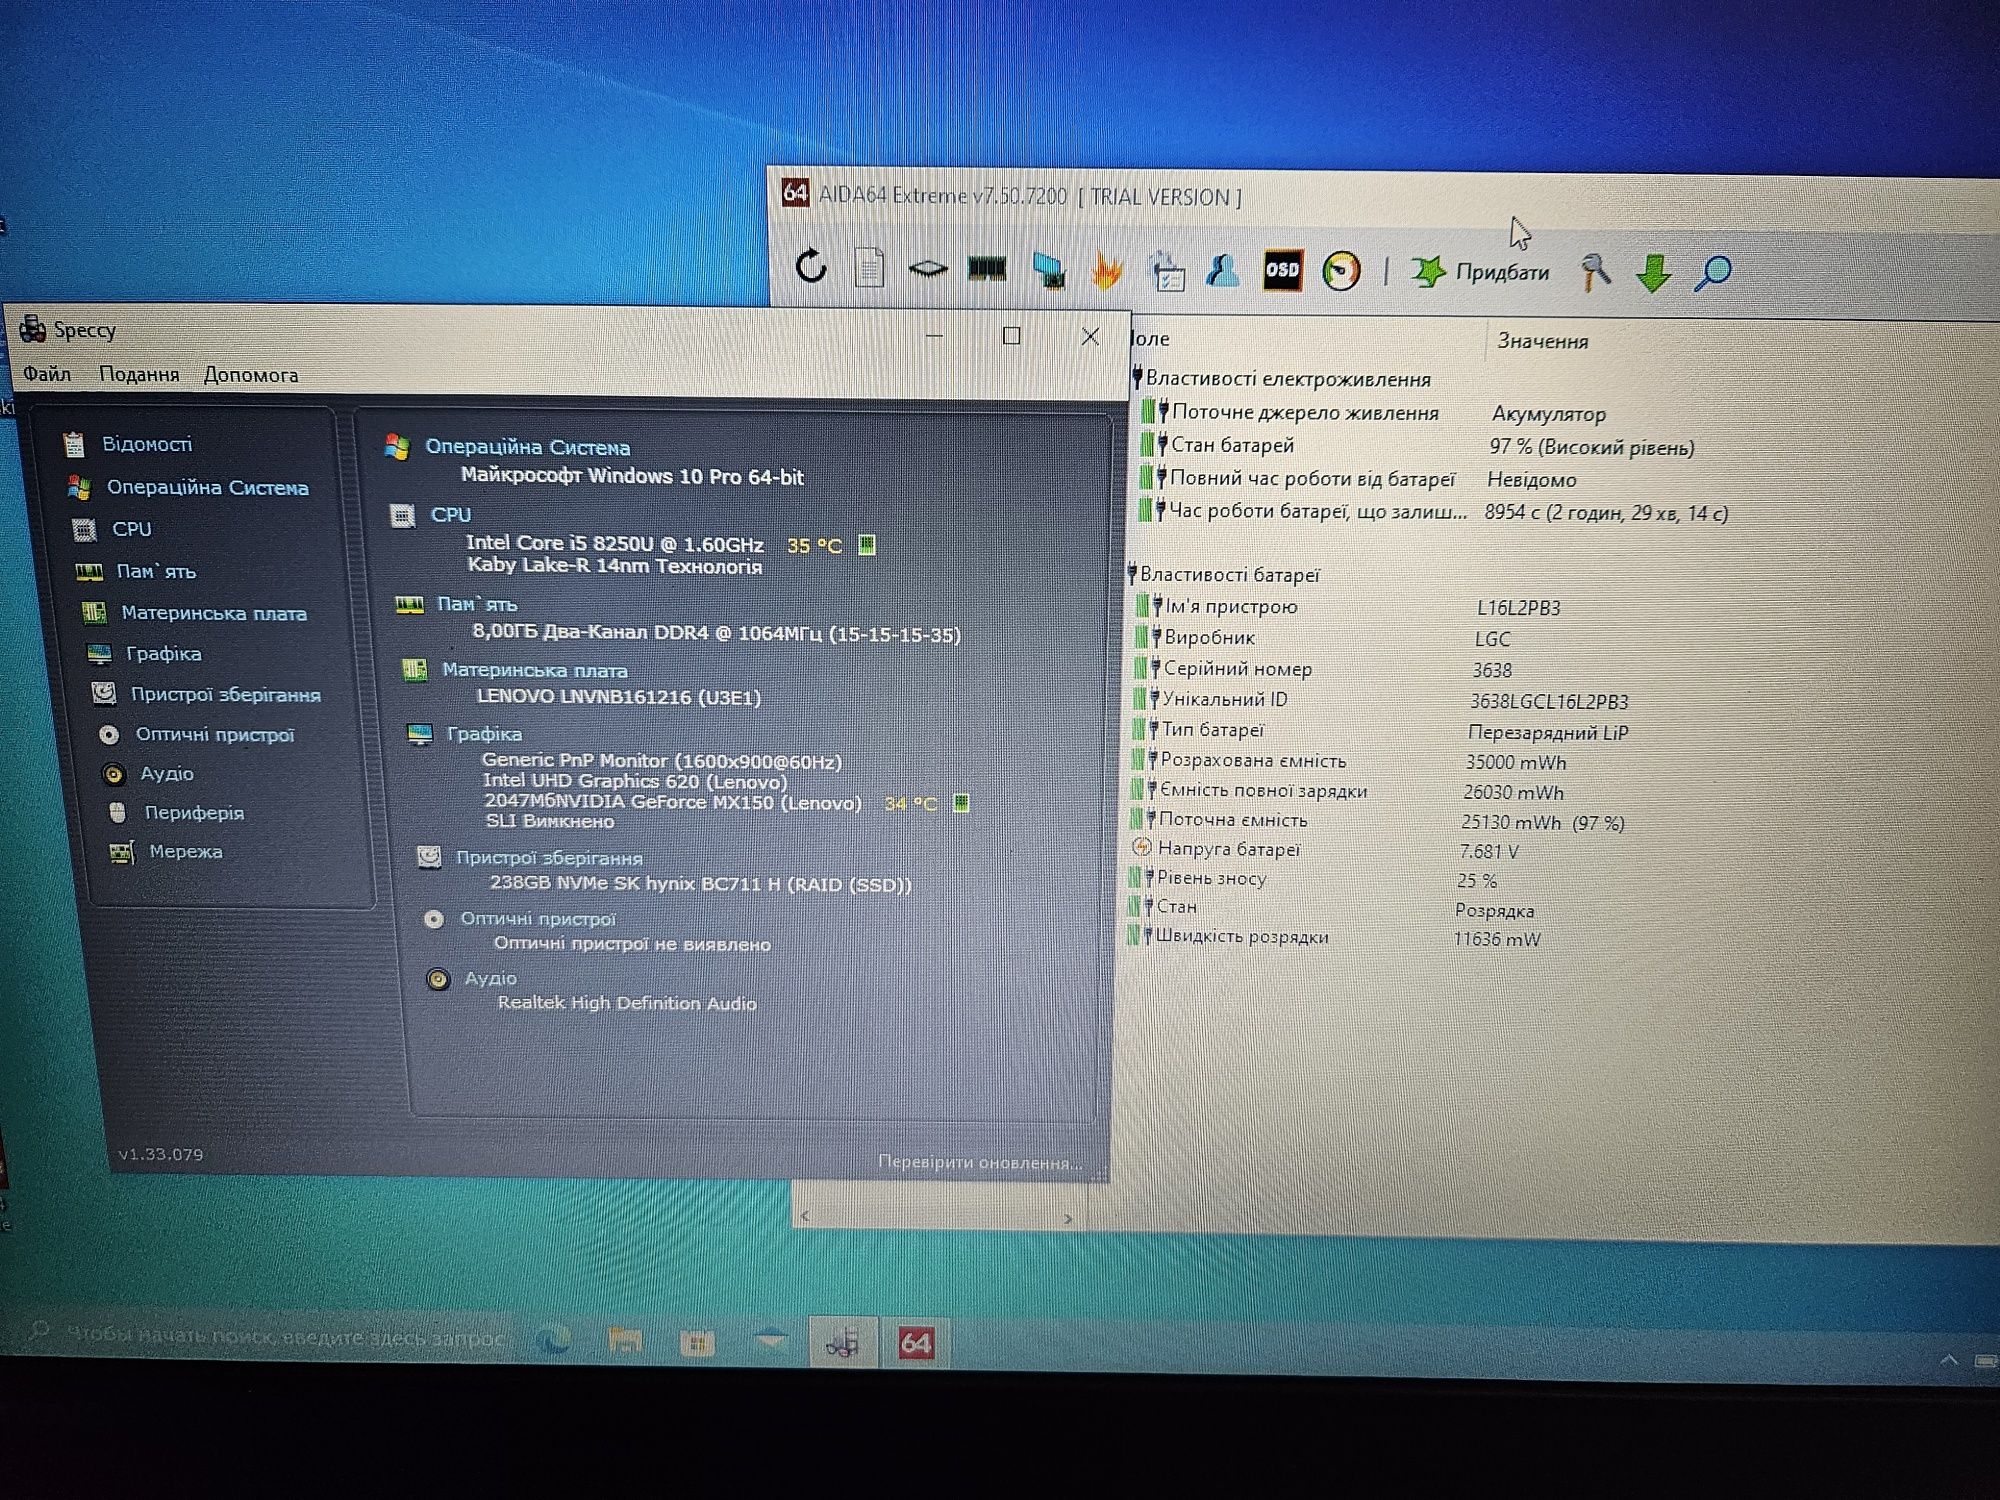Open the Файл menu in Speccy
The image size is (2000, 1500).
[47, 374]
